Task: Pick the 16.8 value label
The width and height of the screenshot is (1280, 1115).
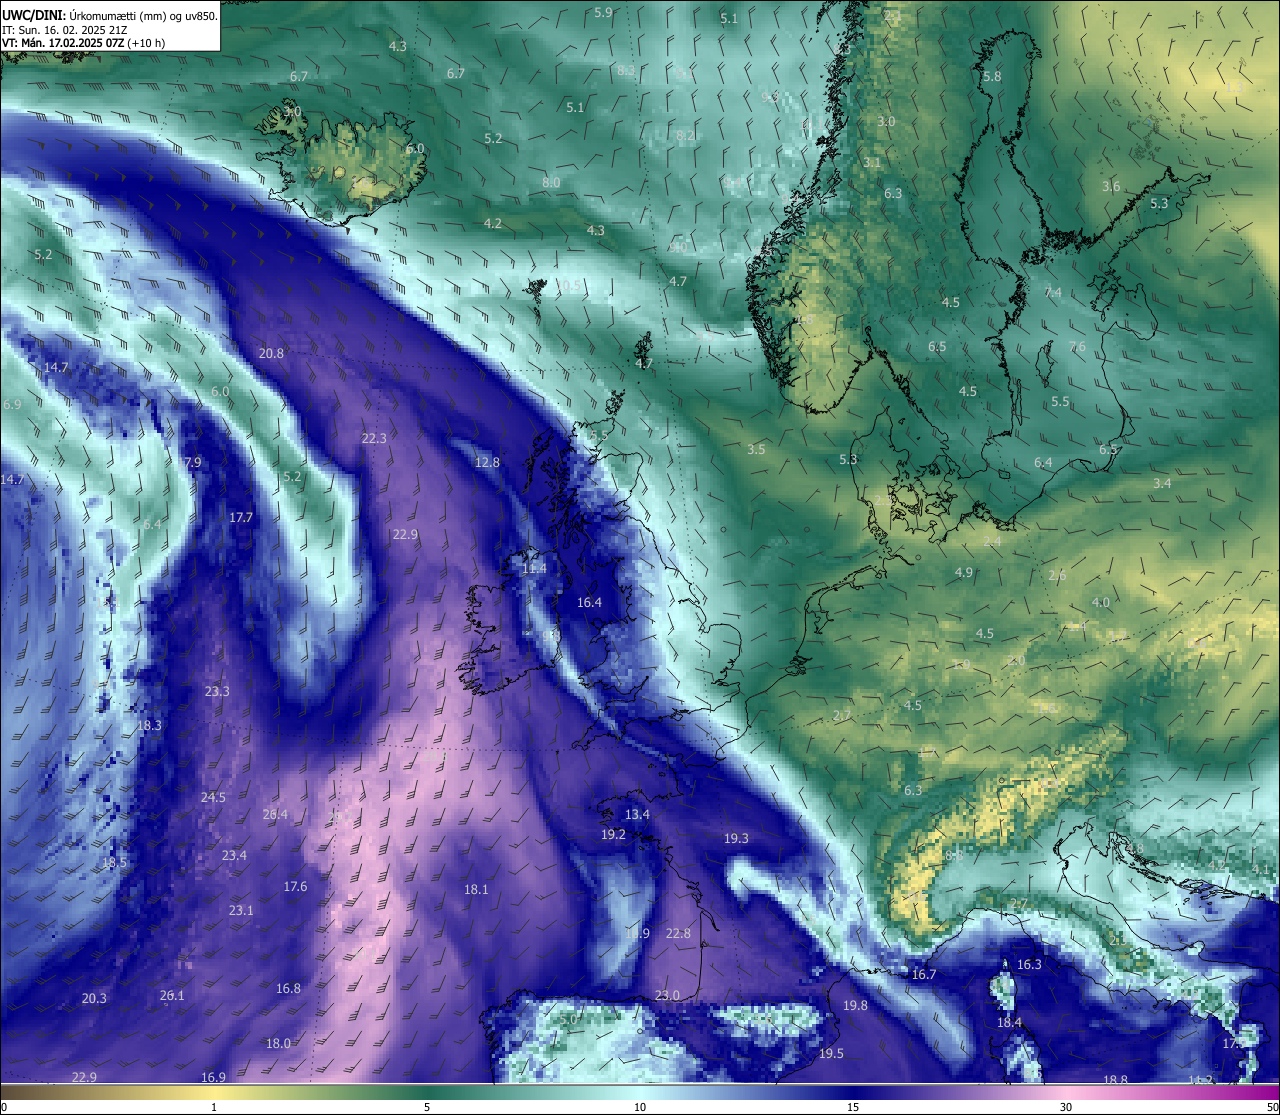Action: click(288, 989)
